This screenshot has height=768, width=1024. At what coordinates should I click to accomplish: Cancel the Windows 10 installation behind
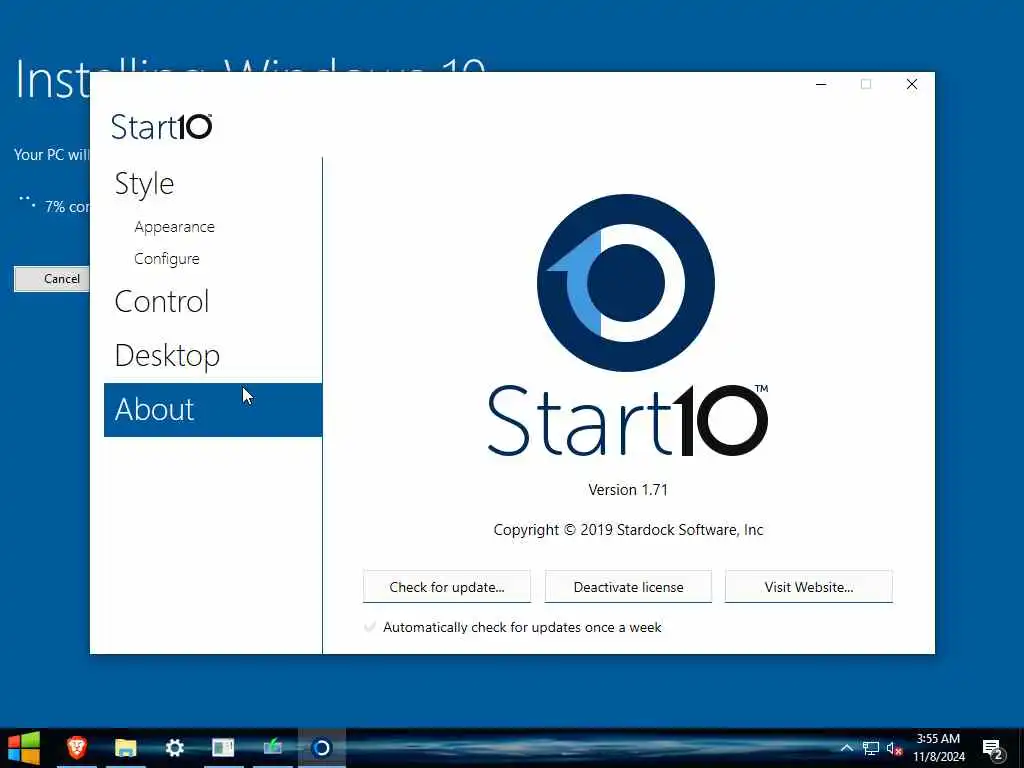pos(52,279)
